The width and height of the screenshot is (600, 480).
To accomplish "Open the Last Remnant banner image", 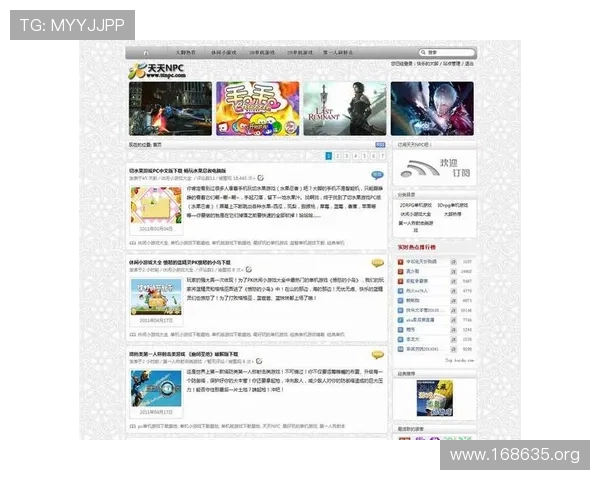I will [345, 109].
